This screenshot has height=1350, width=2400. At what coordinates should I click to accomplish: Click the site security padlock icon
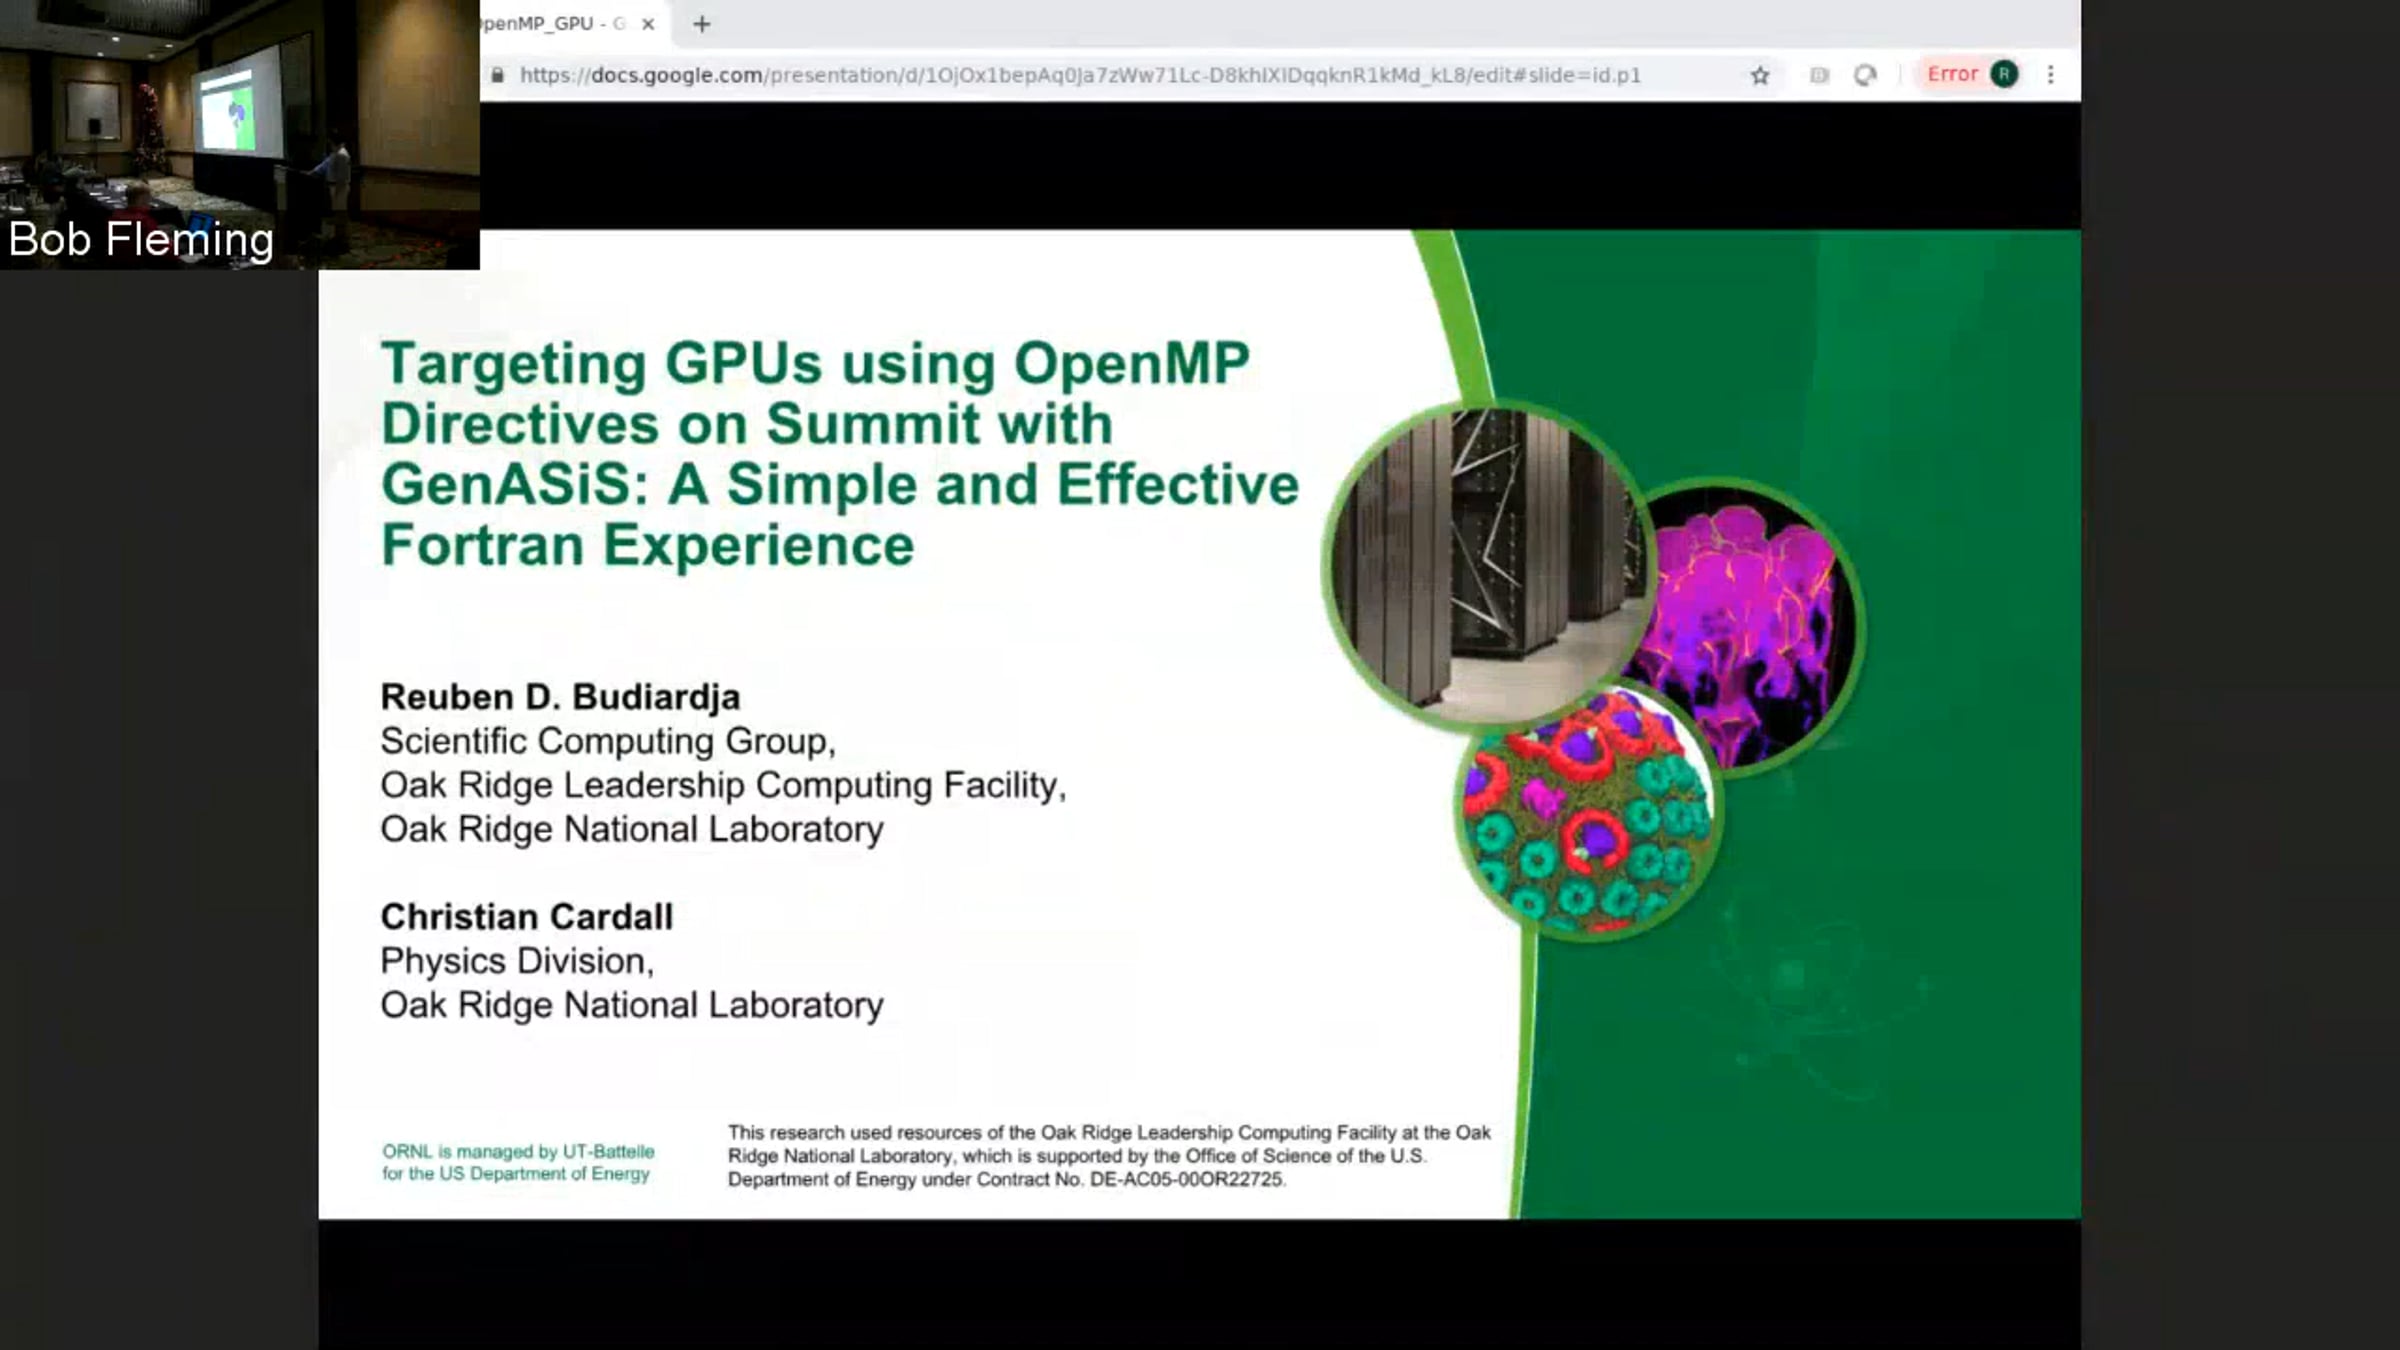(498, 75)
